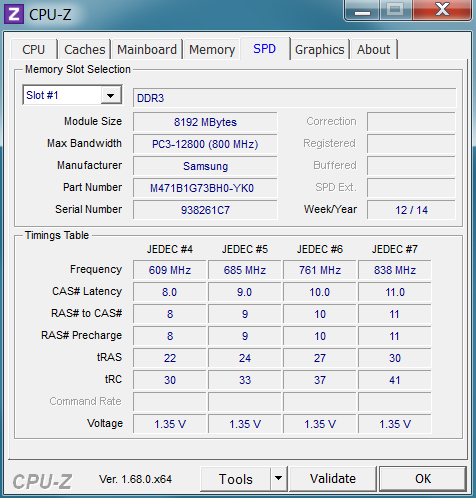Click the Ver. 1.68.0.x64 version text

[x=135, y=479]
